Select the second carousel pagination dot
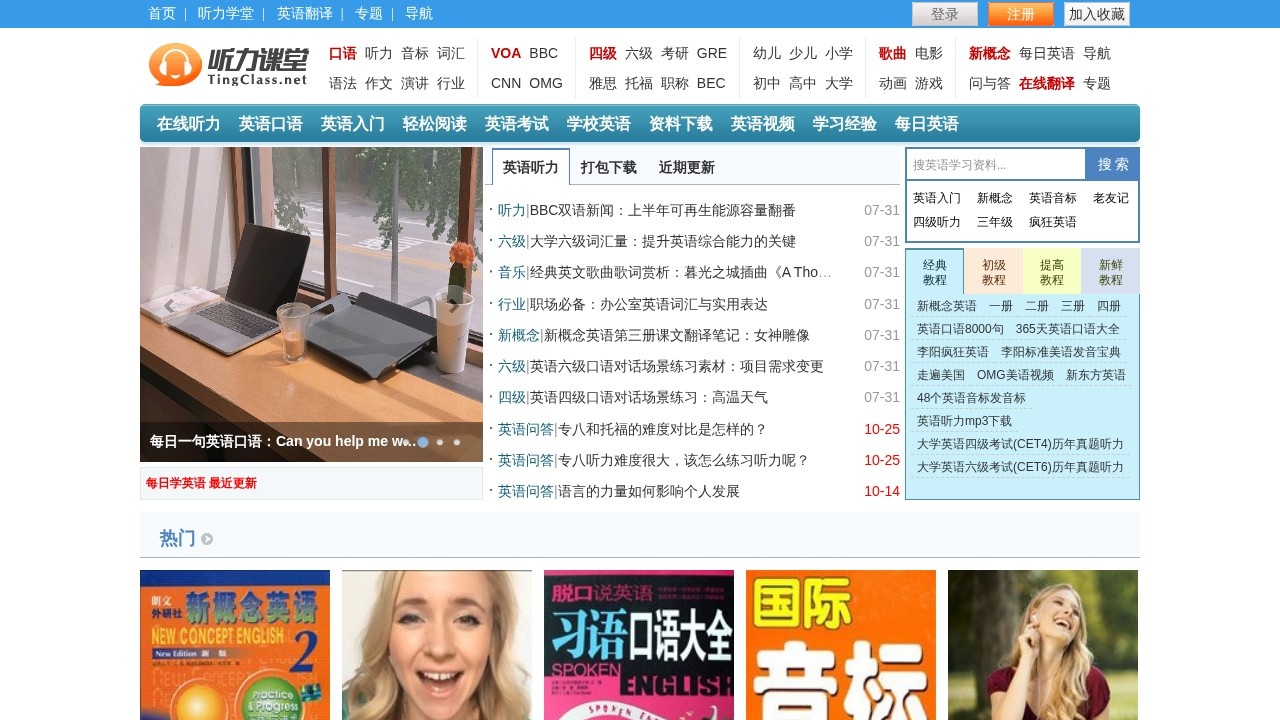Image resolution: width=1280 pixels, height=720 pixels. click(440, 441)
